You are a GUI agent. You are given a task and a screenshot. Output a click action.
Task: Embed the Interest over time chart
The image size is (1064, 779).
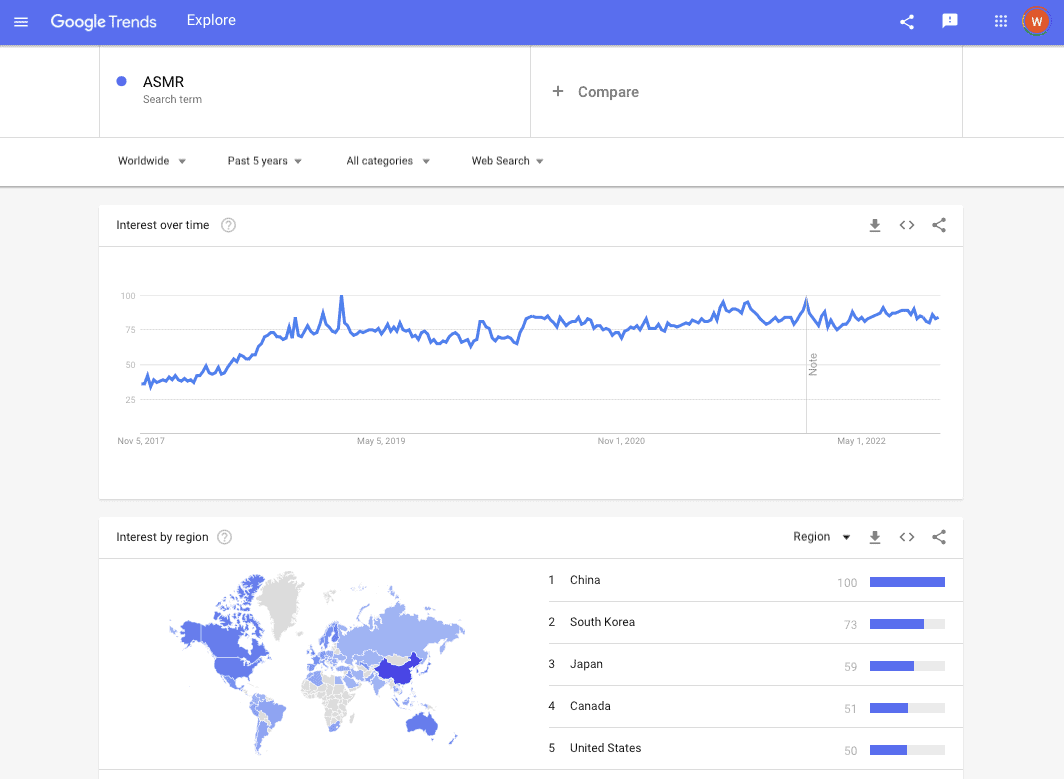907,225
